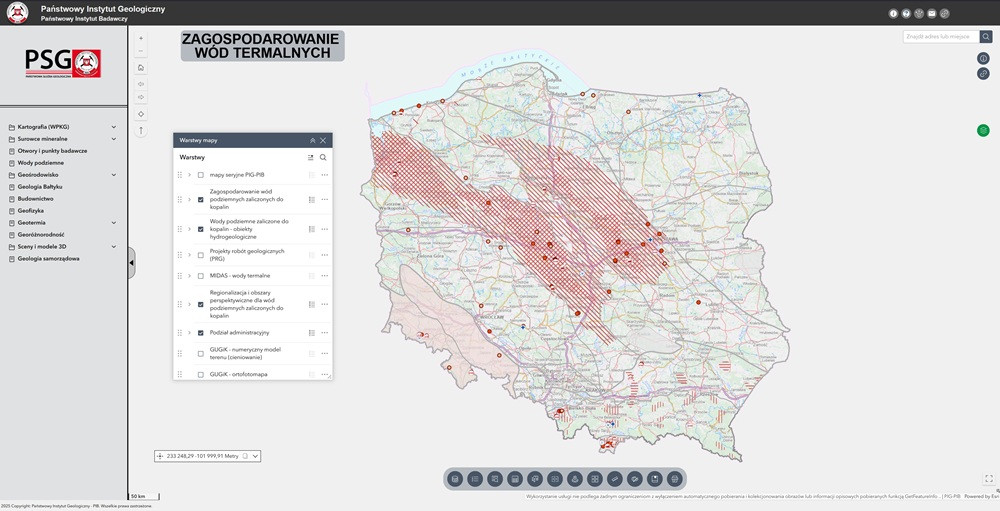This screenshot has height=511, width=1000.
Task: Select Geologia samorządowa in sidebar
Action: pos(48,258)
